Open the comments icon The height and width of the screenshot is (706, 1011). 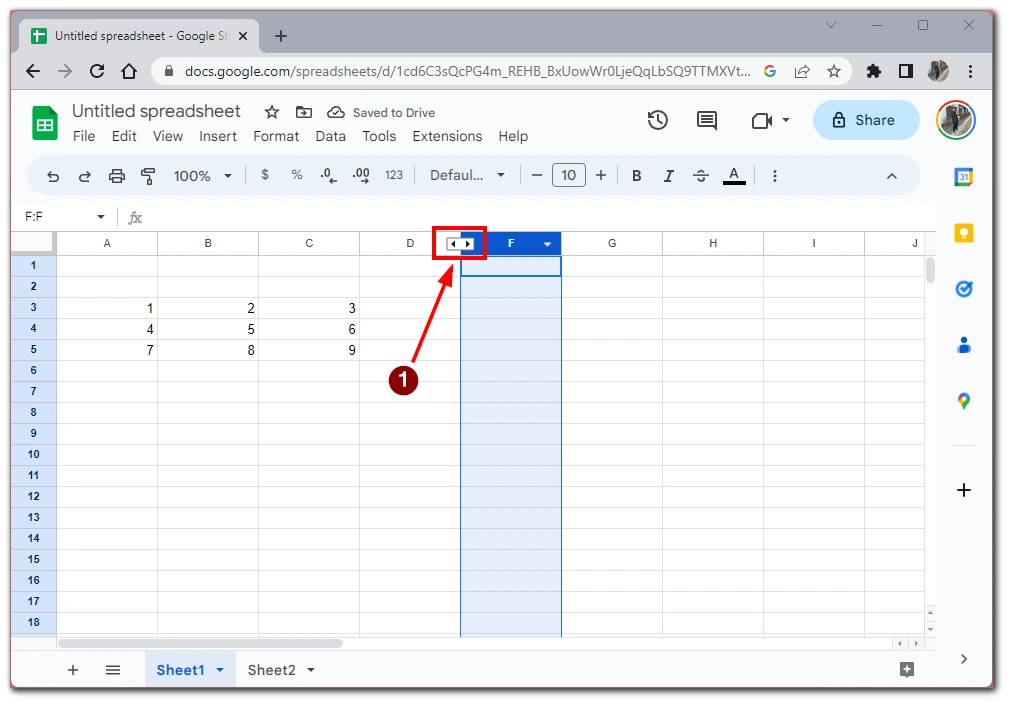pyautogui.click(x=707, y=120)
